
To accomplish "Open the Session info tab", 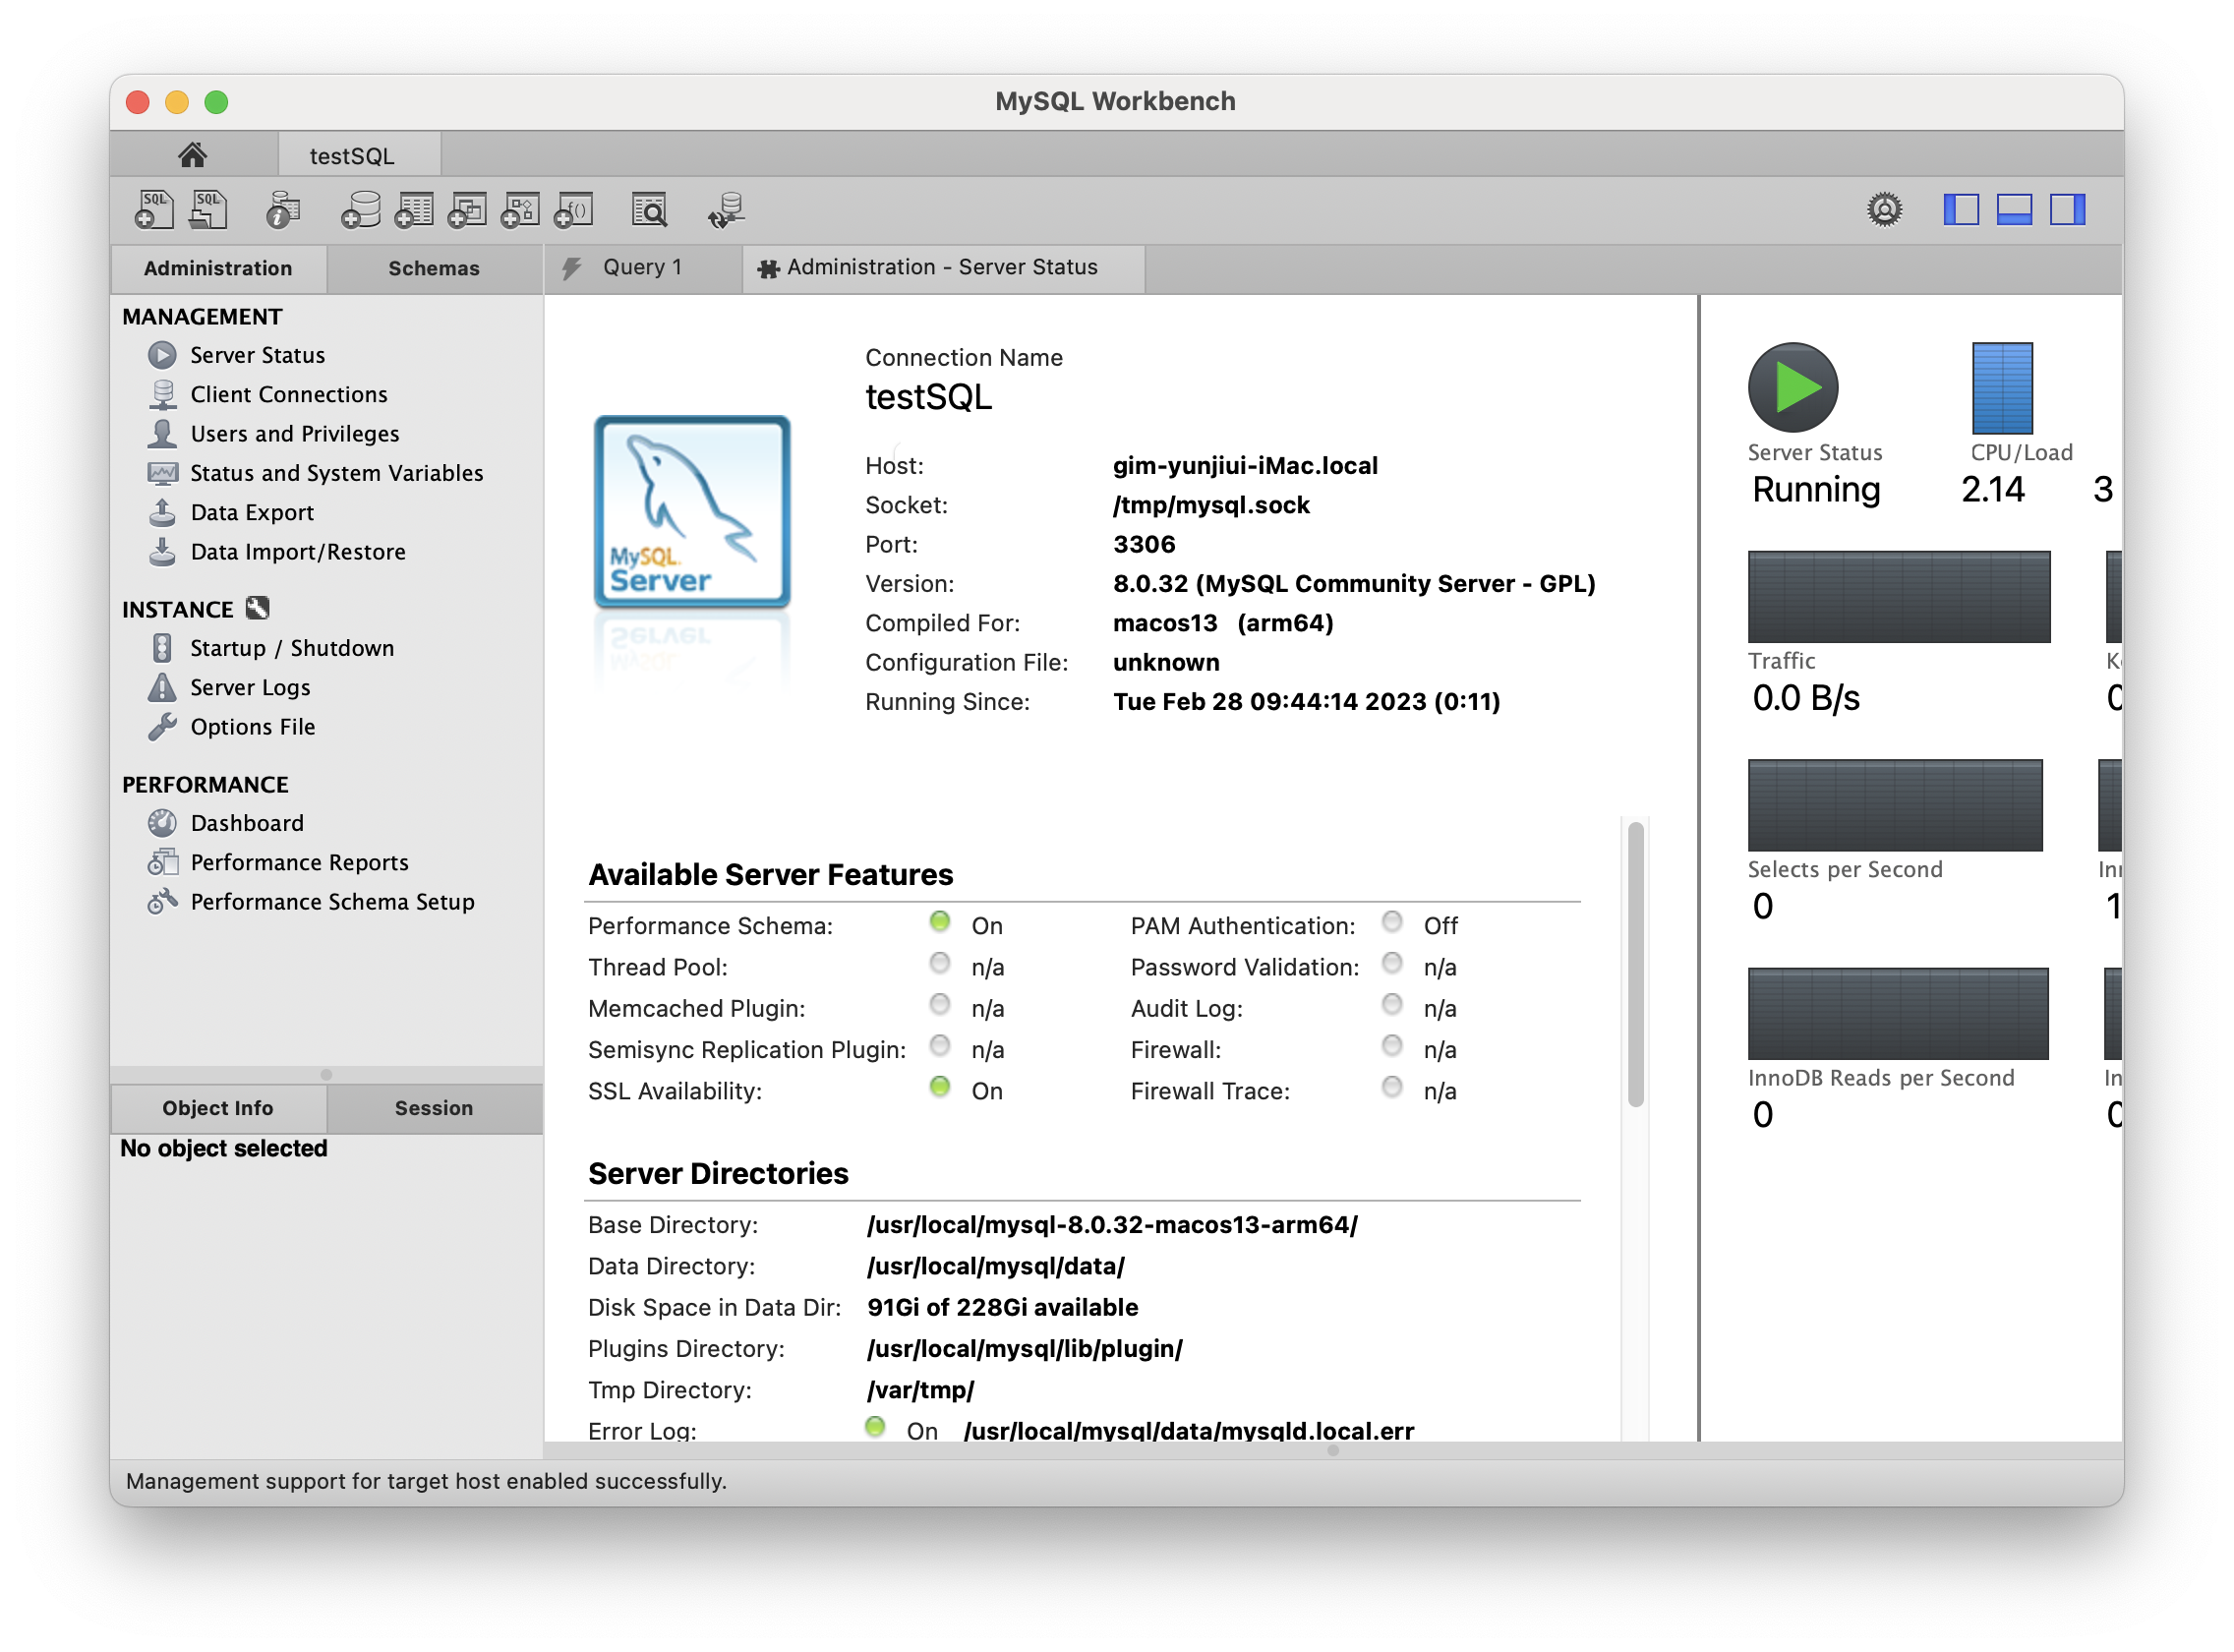I will pyautogui.click(x=433, y=1108).
